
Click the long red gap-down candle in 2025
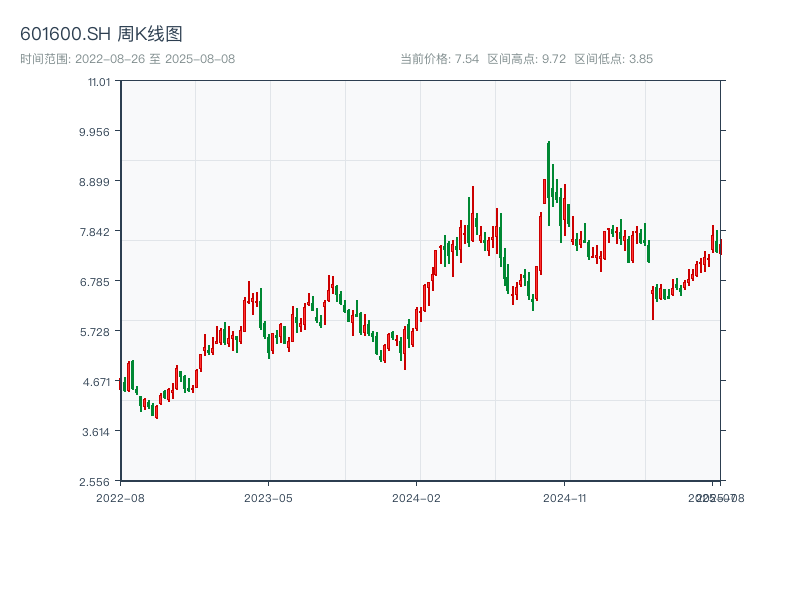(653, 302)
